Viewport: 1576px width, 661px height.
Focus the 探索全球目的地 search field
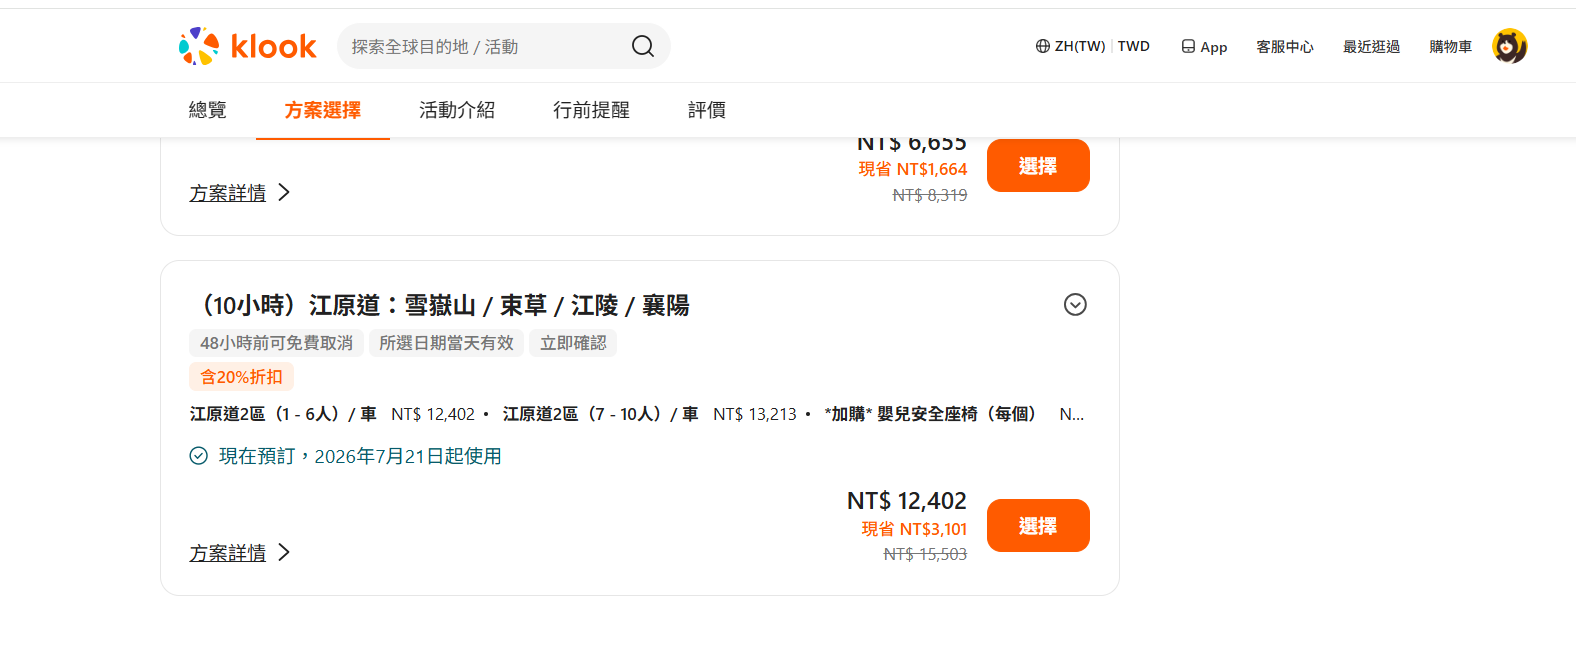[x=485, y=46]
